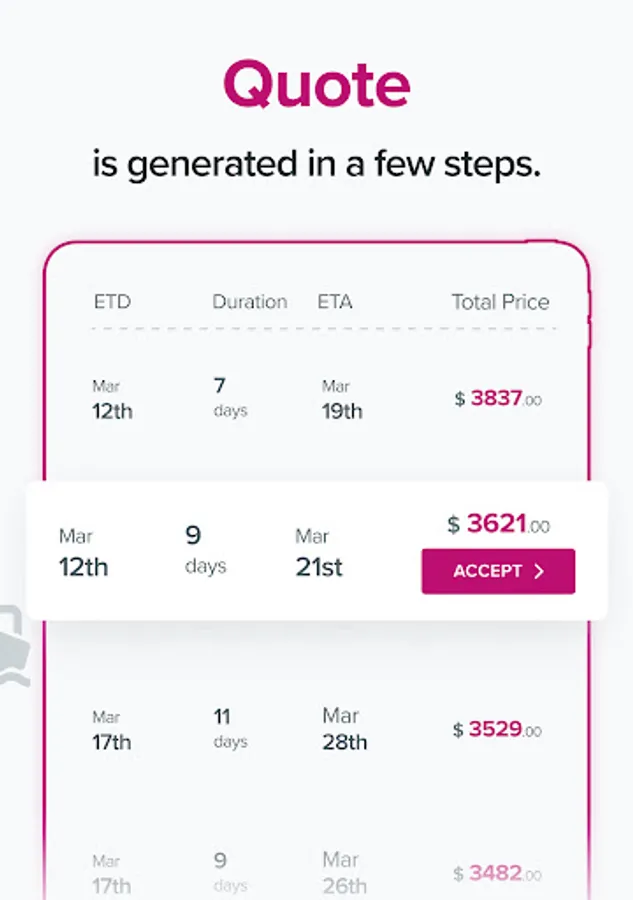This screenshot has width=633, height=900.
Task: Click the 7 days duration entry
Action: [230, 396]
